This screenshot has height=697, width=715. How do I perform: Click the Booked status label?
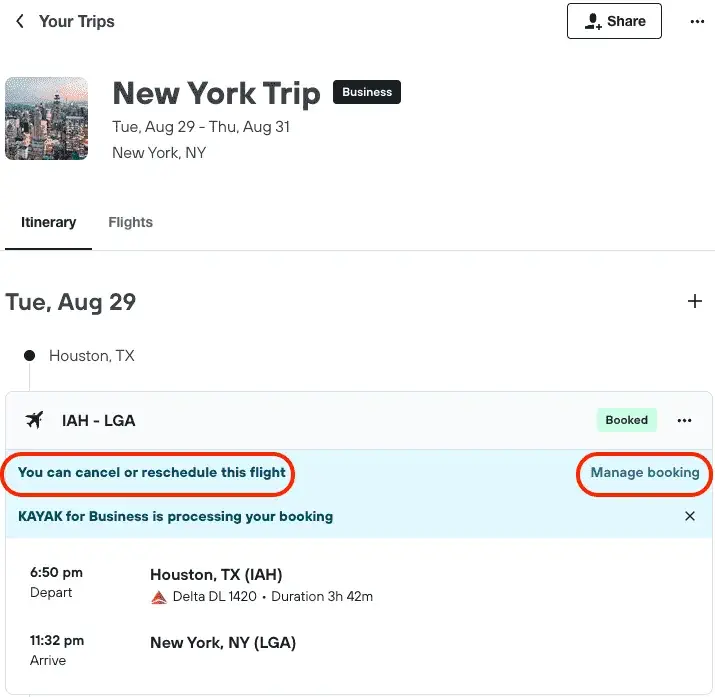pos(627,420)
